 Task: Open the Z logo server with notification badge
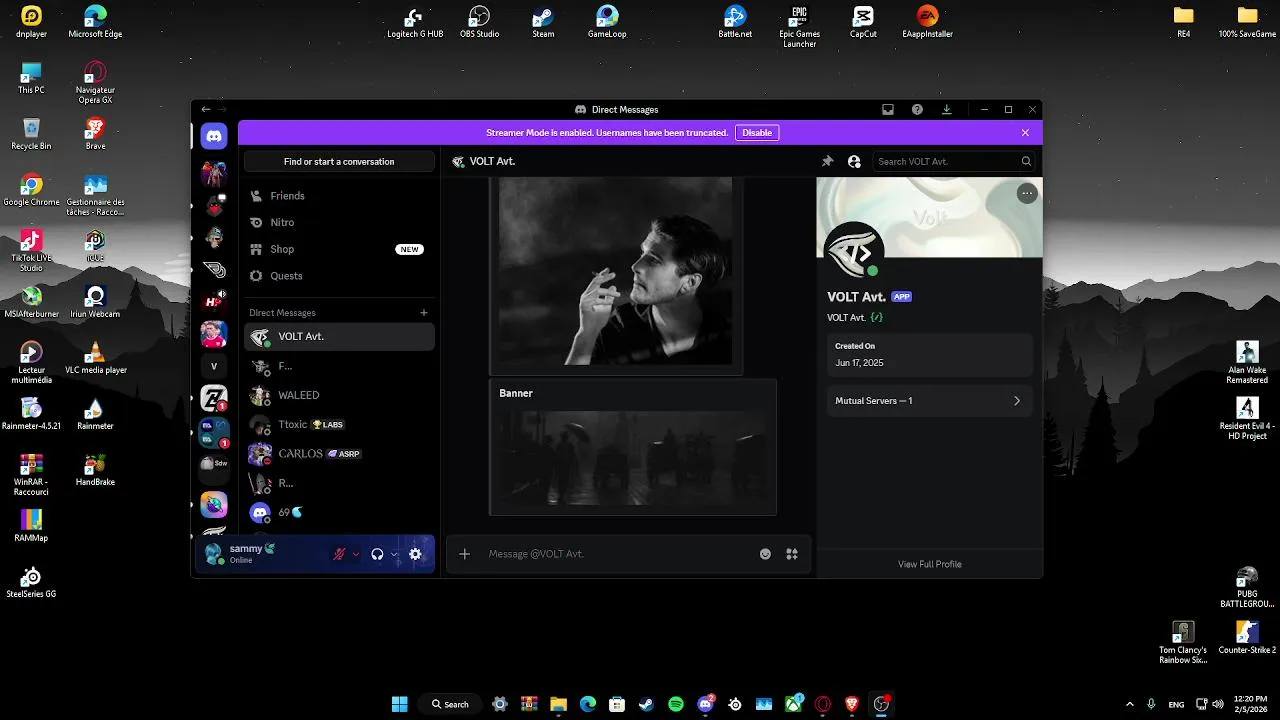(x=214, y=398)
